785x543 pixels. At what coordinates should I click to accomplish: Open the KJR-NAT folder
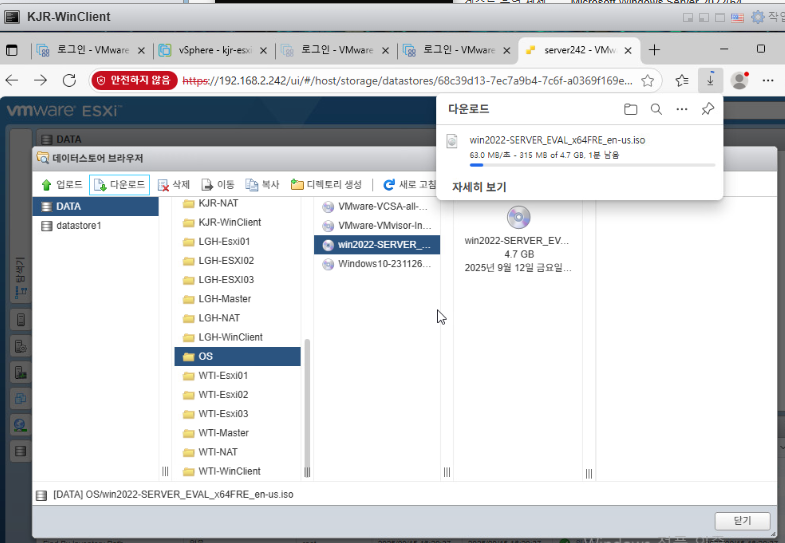click(237, 203)
